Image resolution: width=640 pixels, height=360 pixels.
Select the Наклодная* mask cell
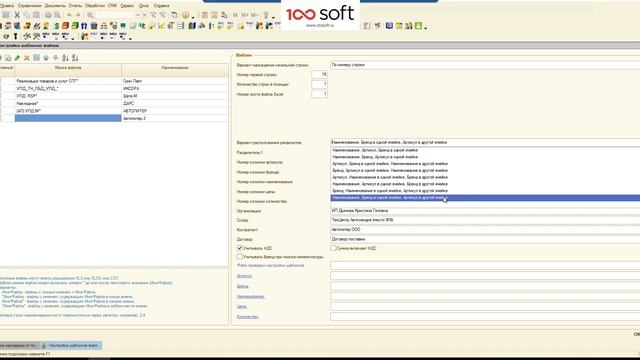click(68, 104)
